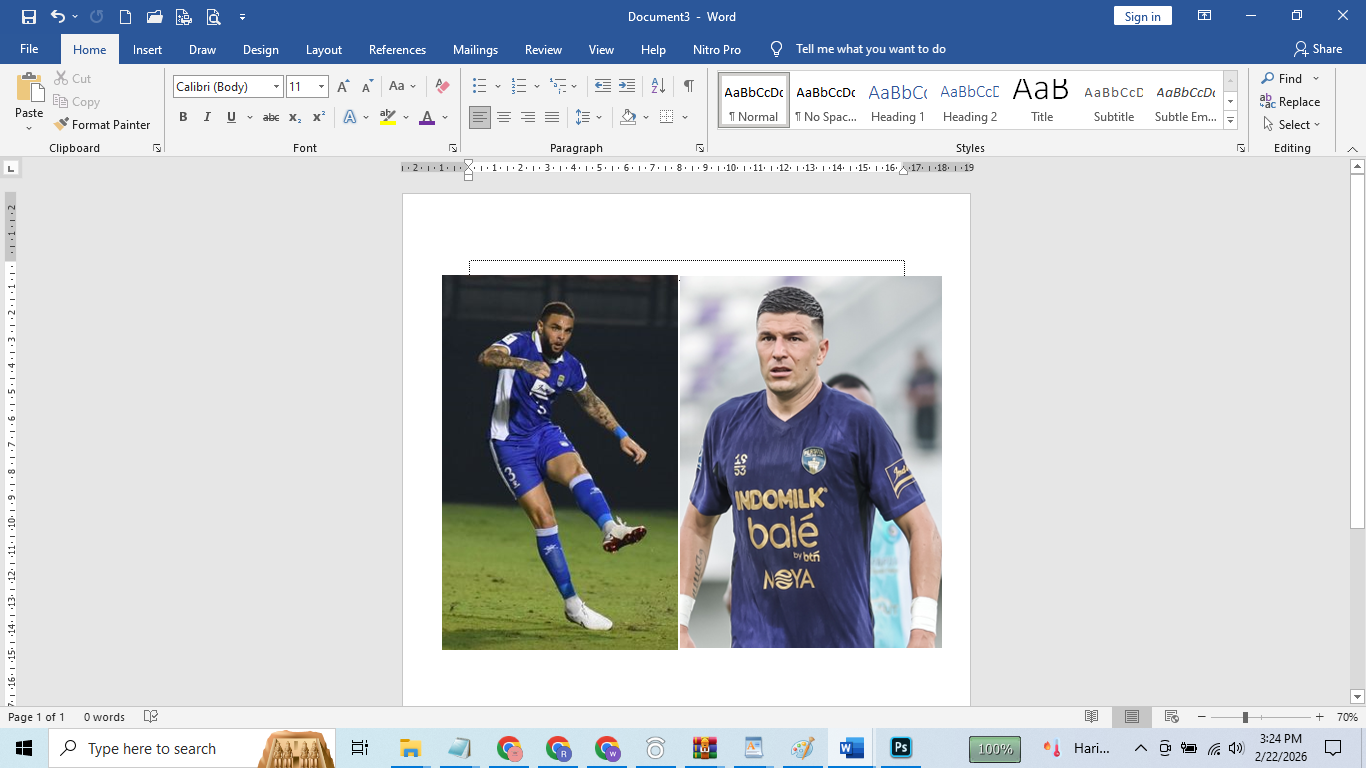The image size is (1366, 768).
Task: Open the Layout ribbon tab
Action: coord(323,49)
